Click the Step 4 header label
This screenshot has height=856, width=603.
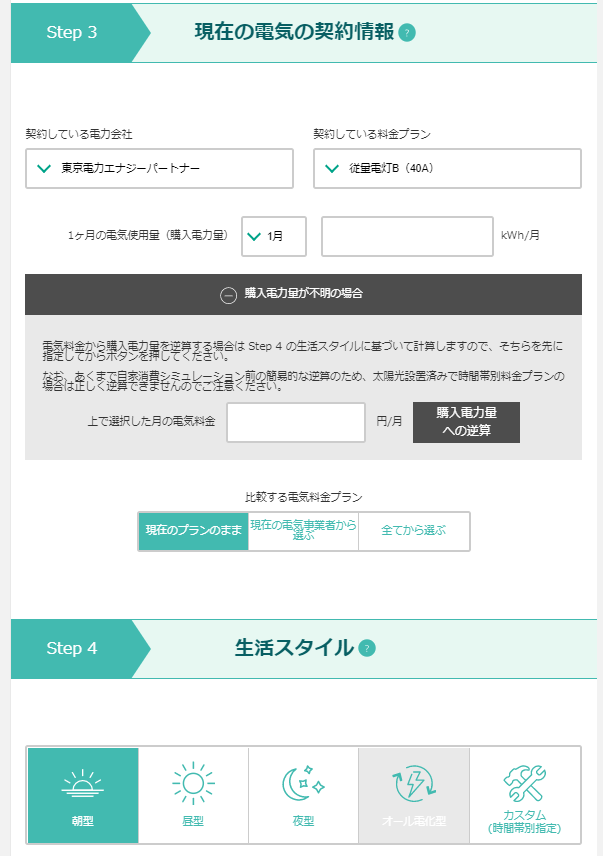(x=71, y=649)
